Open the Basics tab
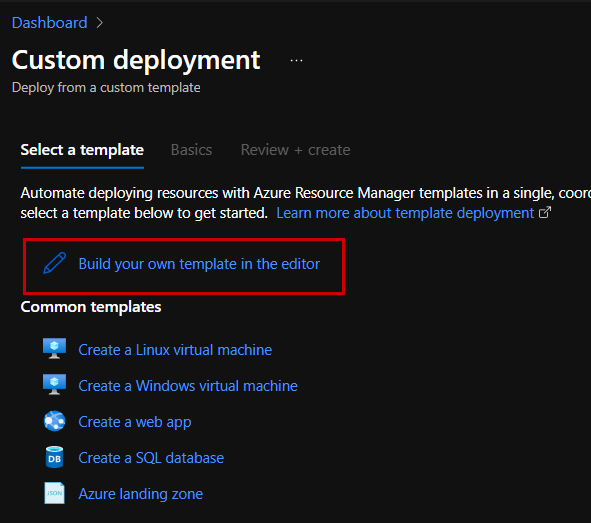The image size is (591, 523). (191, 150)
